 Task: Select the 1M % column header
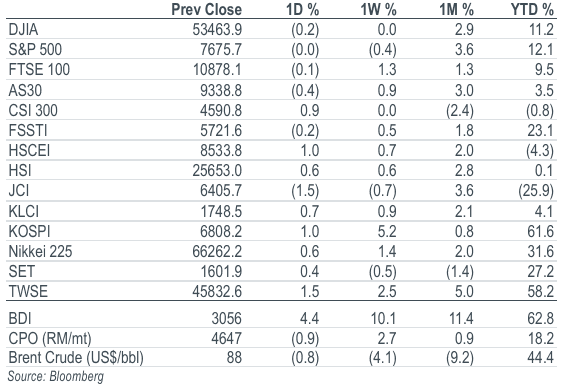[x=456, y=10]
